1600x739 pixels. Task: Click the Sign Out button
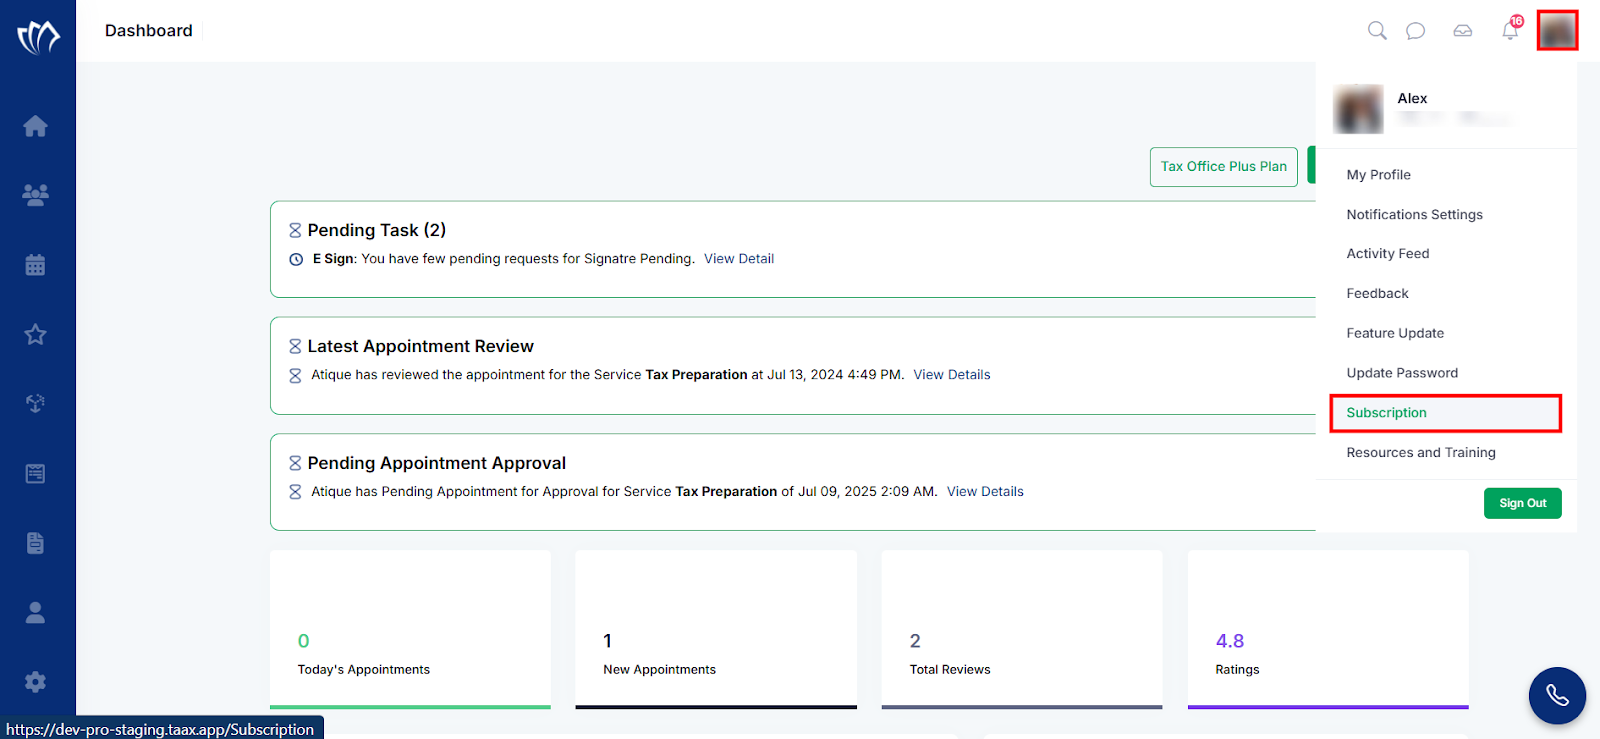point(1522,503)
